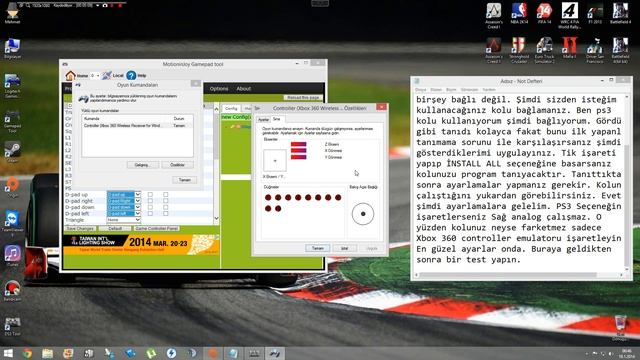Screen dimensions: 640x360
Task: Open the D-pad left mapping dropdown
Action: tap(124, 213)
